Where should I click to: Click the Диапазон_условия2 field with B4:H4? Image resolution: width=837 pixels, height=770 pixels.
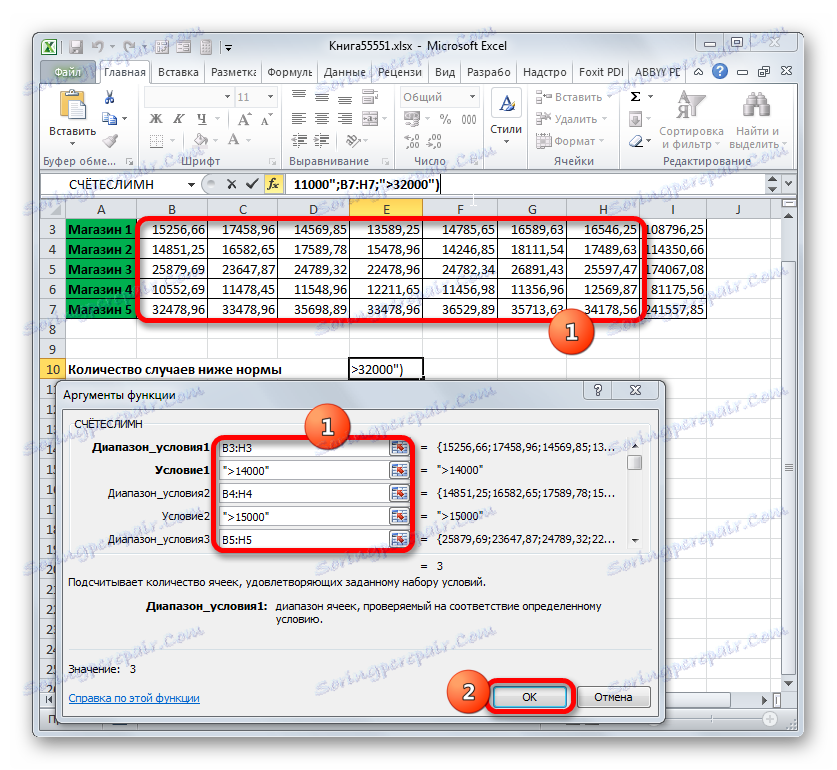click(305, 494)
